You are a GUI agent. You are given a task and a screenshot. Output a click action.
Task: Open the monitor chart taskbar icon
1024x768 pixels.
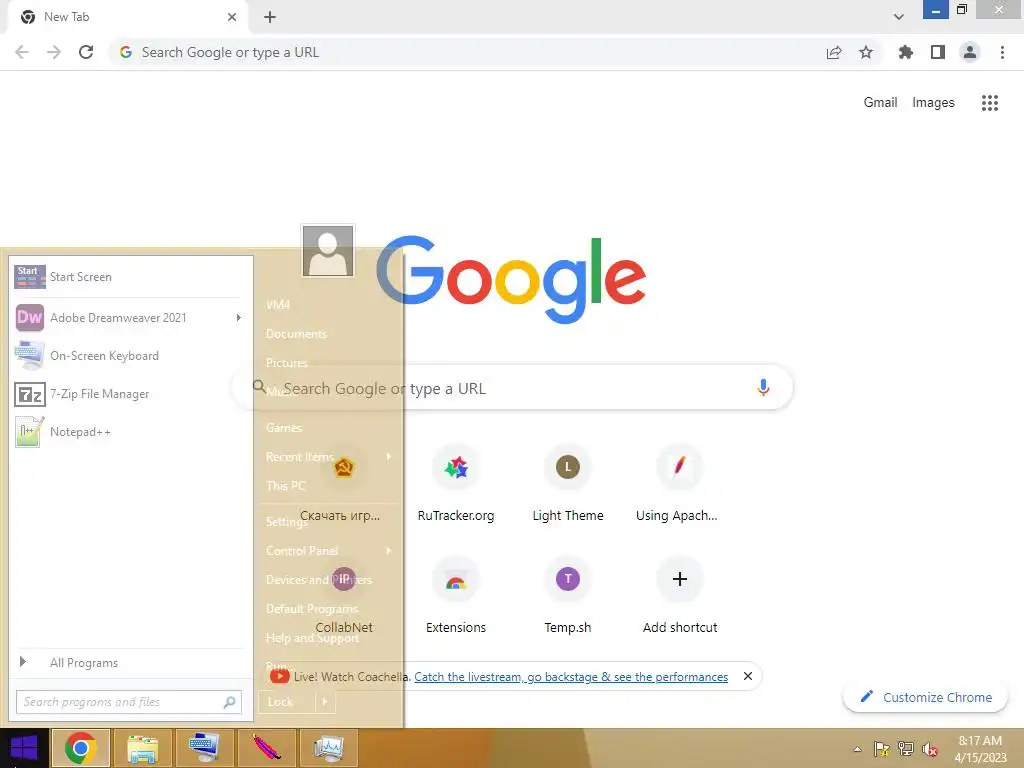[x=328, y=748]
